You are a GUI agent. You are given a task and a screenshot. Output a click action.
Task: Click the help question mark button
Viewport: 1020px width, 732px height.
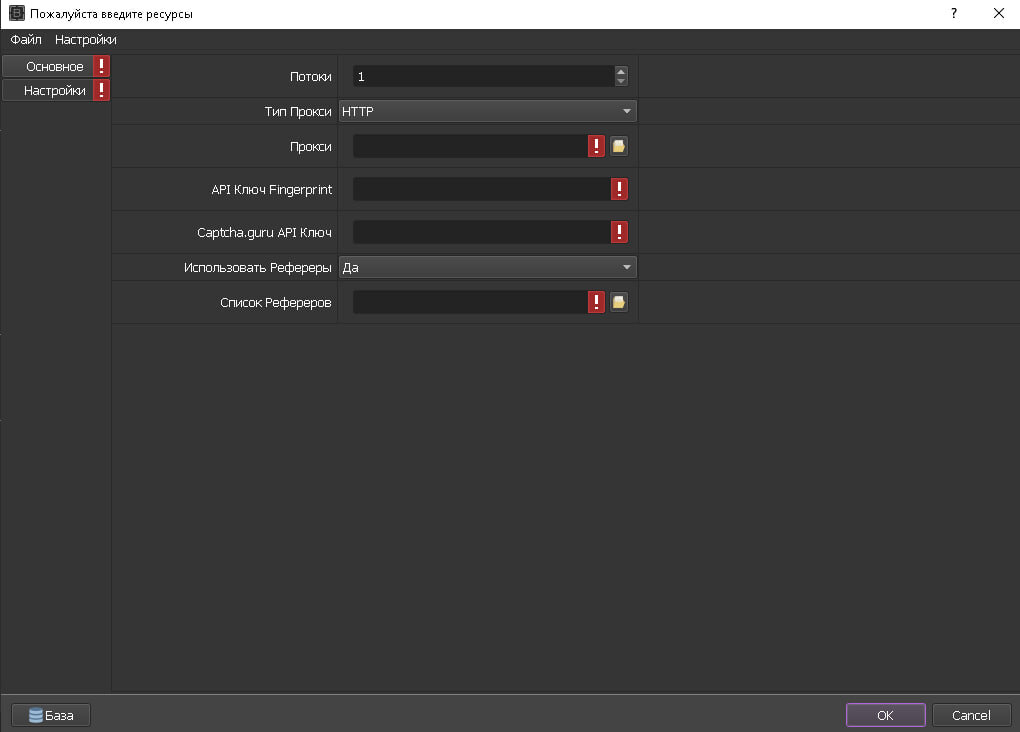coord(954,14)
